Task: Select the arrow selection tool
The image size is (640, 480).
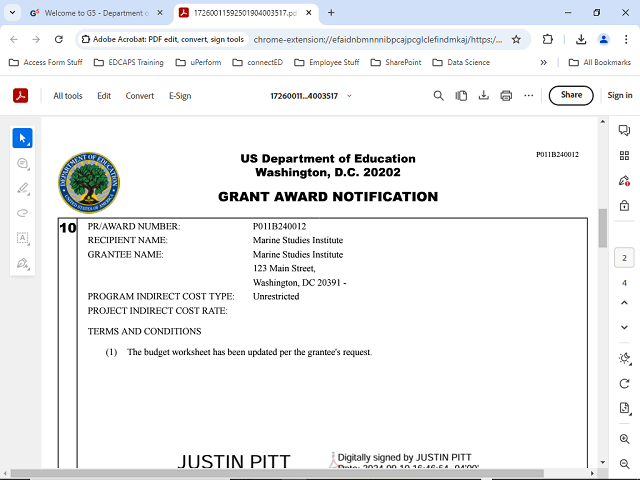Action: pyautogui.click(x=22, y=138)
